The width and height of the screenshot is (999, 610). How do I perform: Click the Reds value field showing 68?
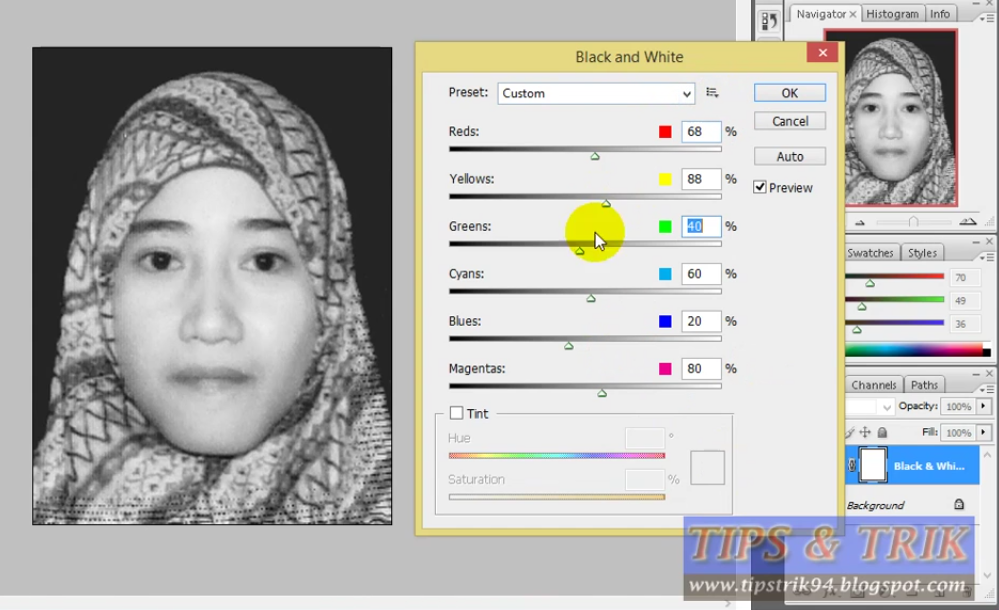[x=701, y=132]
